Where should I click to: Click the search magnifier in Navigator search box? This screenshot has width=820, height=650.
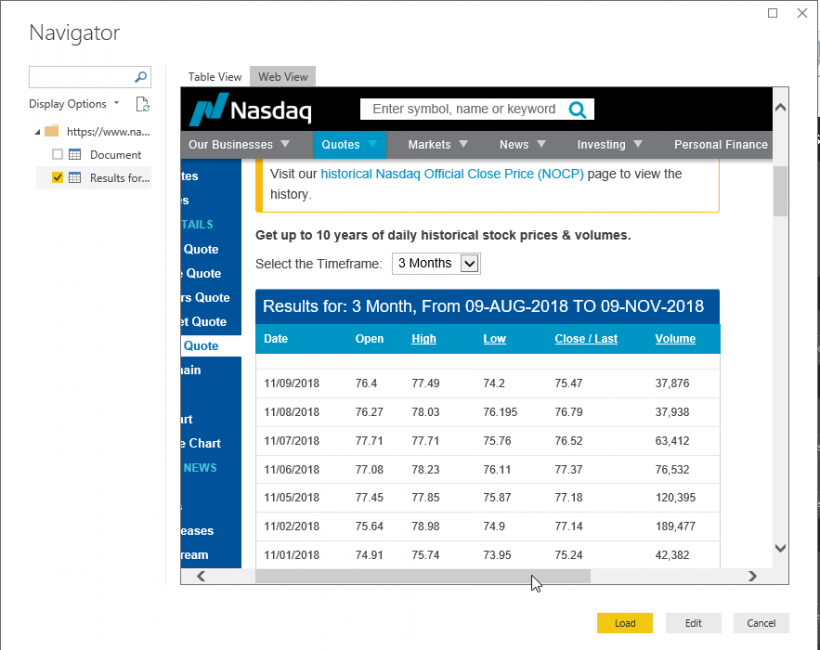click(x=140, y=77)
